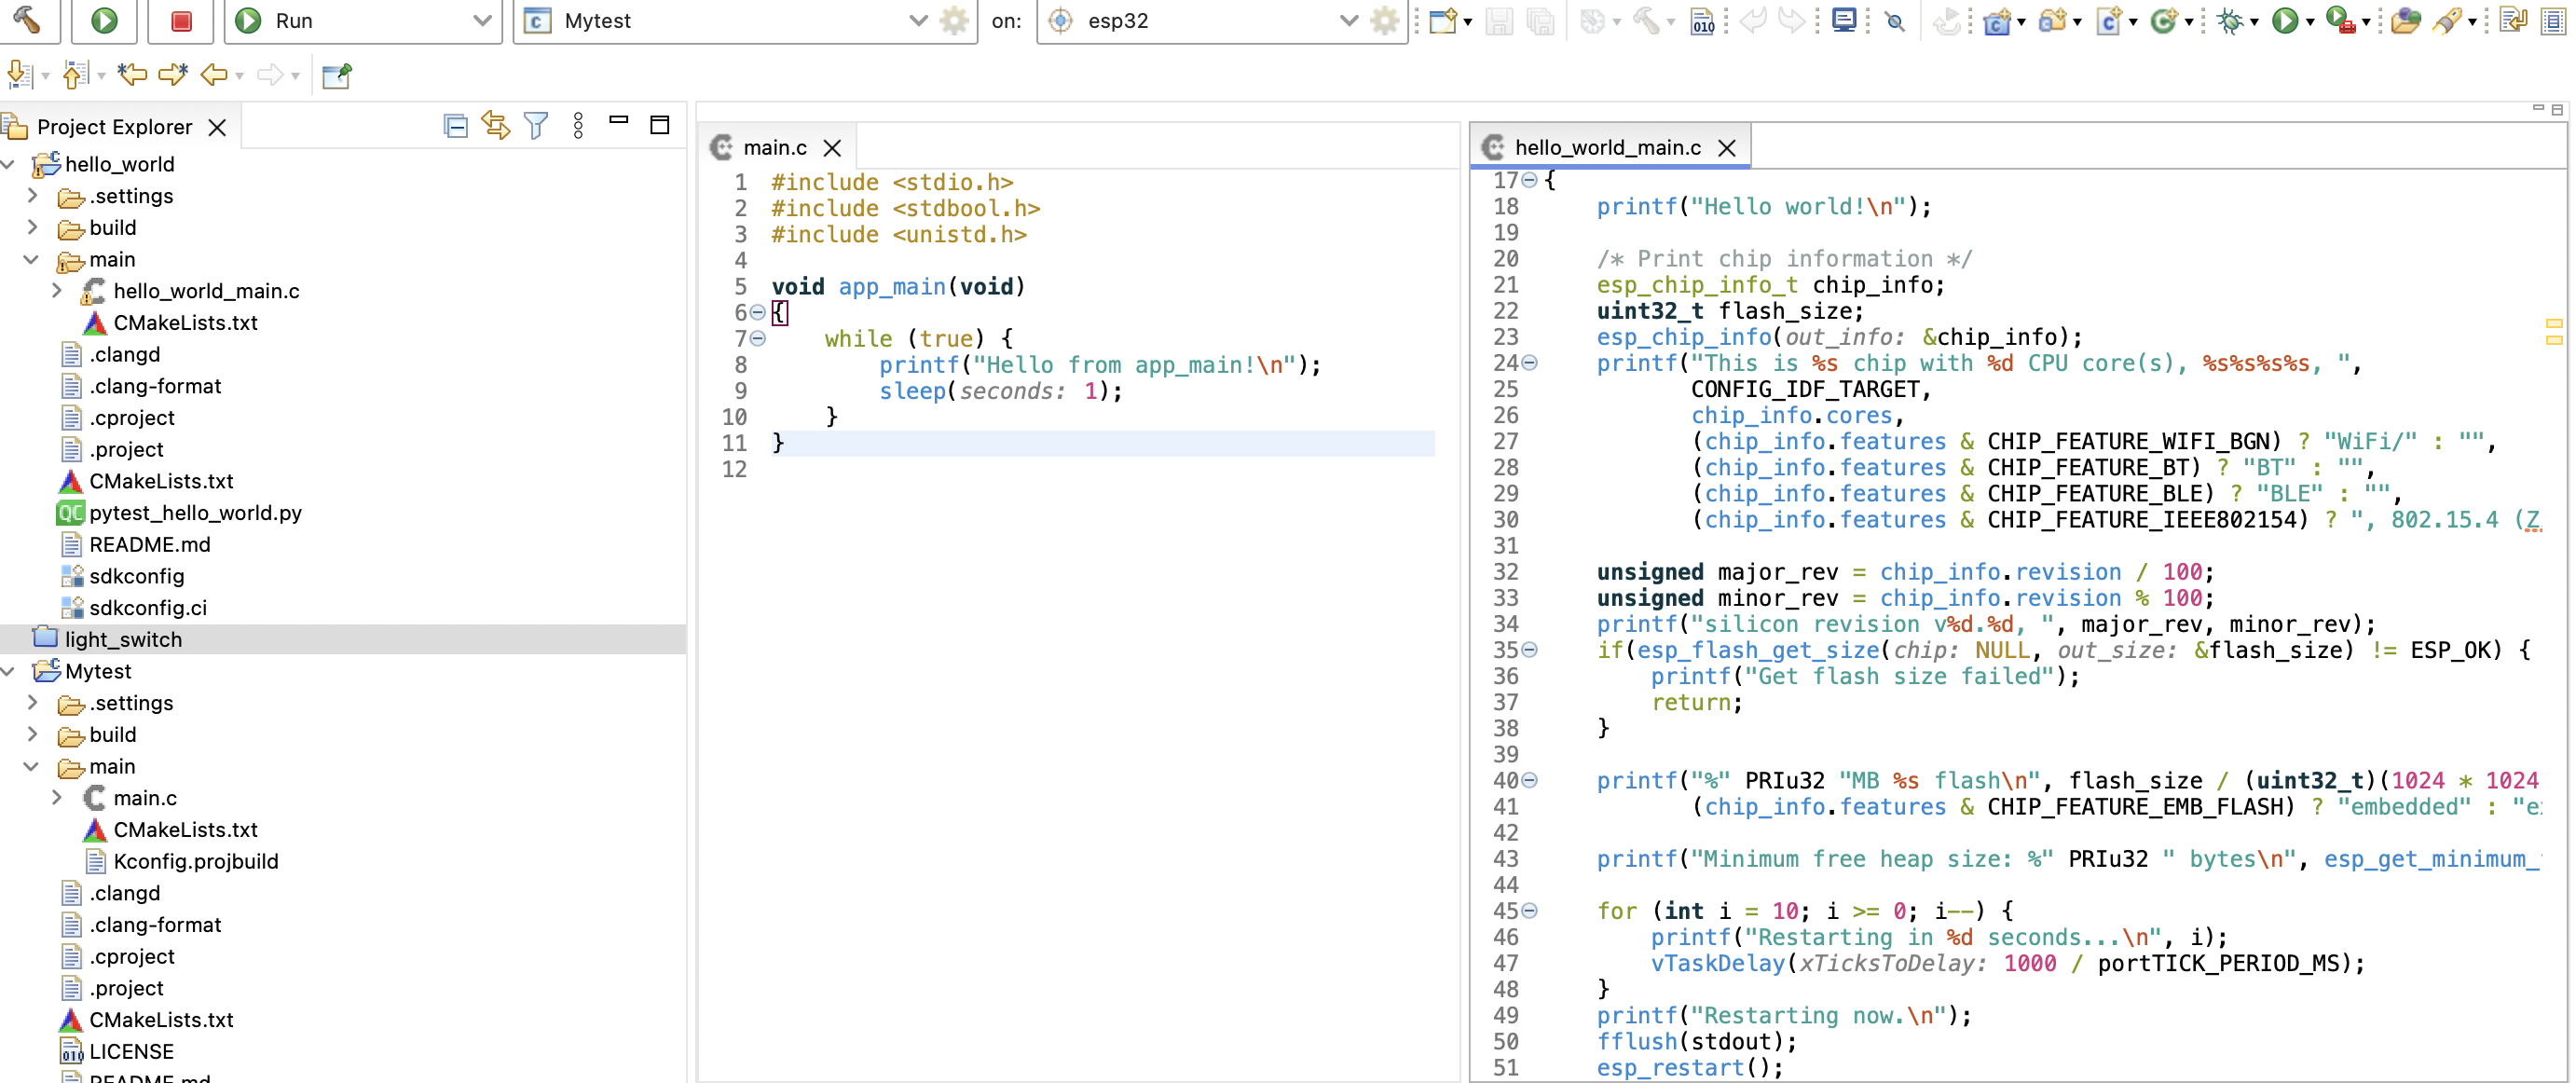Go to the last edit location

click(x=131, y=74)
